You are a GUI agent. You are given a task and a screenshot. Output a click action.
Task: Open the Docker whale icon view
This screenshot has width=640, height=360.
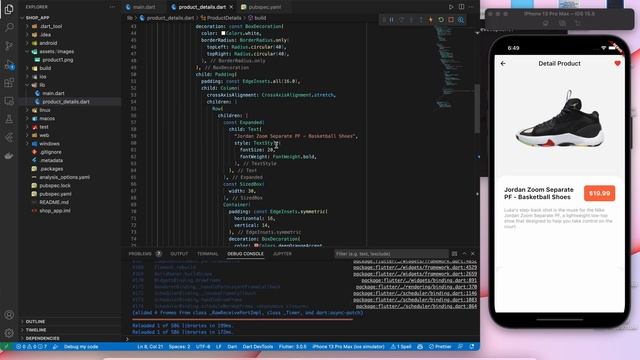click(x=9, y=156)
